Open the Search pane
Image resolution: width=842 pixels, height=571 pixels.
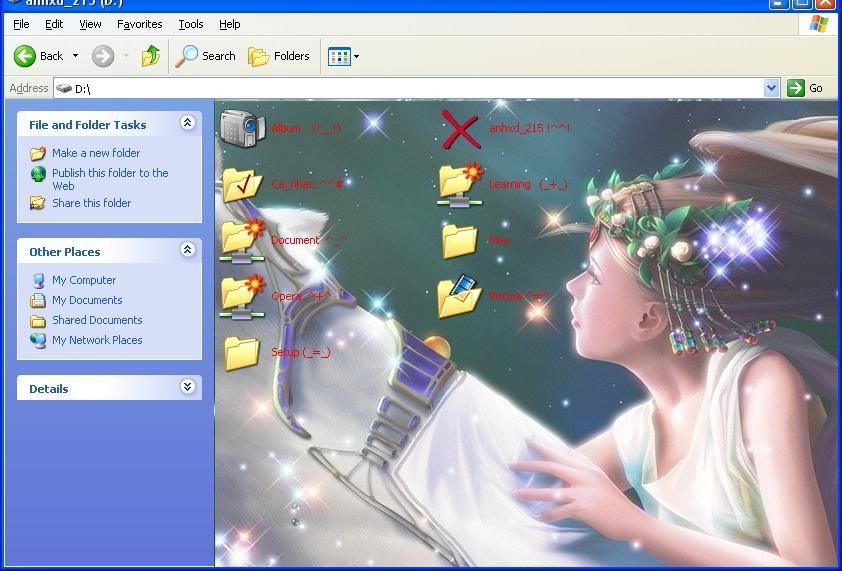(206, 56)
